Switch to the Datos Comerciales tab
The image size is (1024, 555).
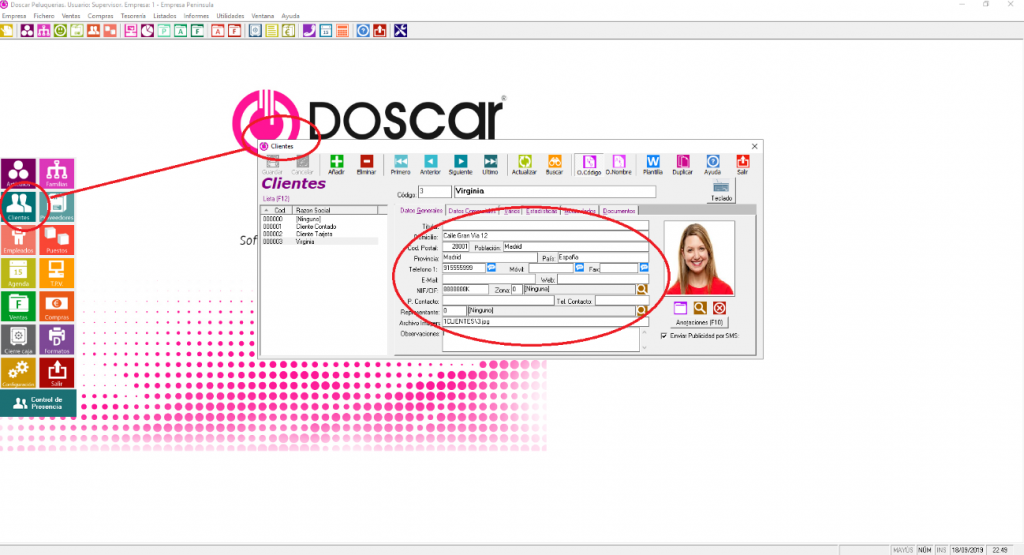pos(472,211)
